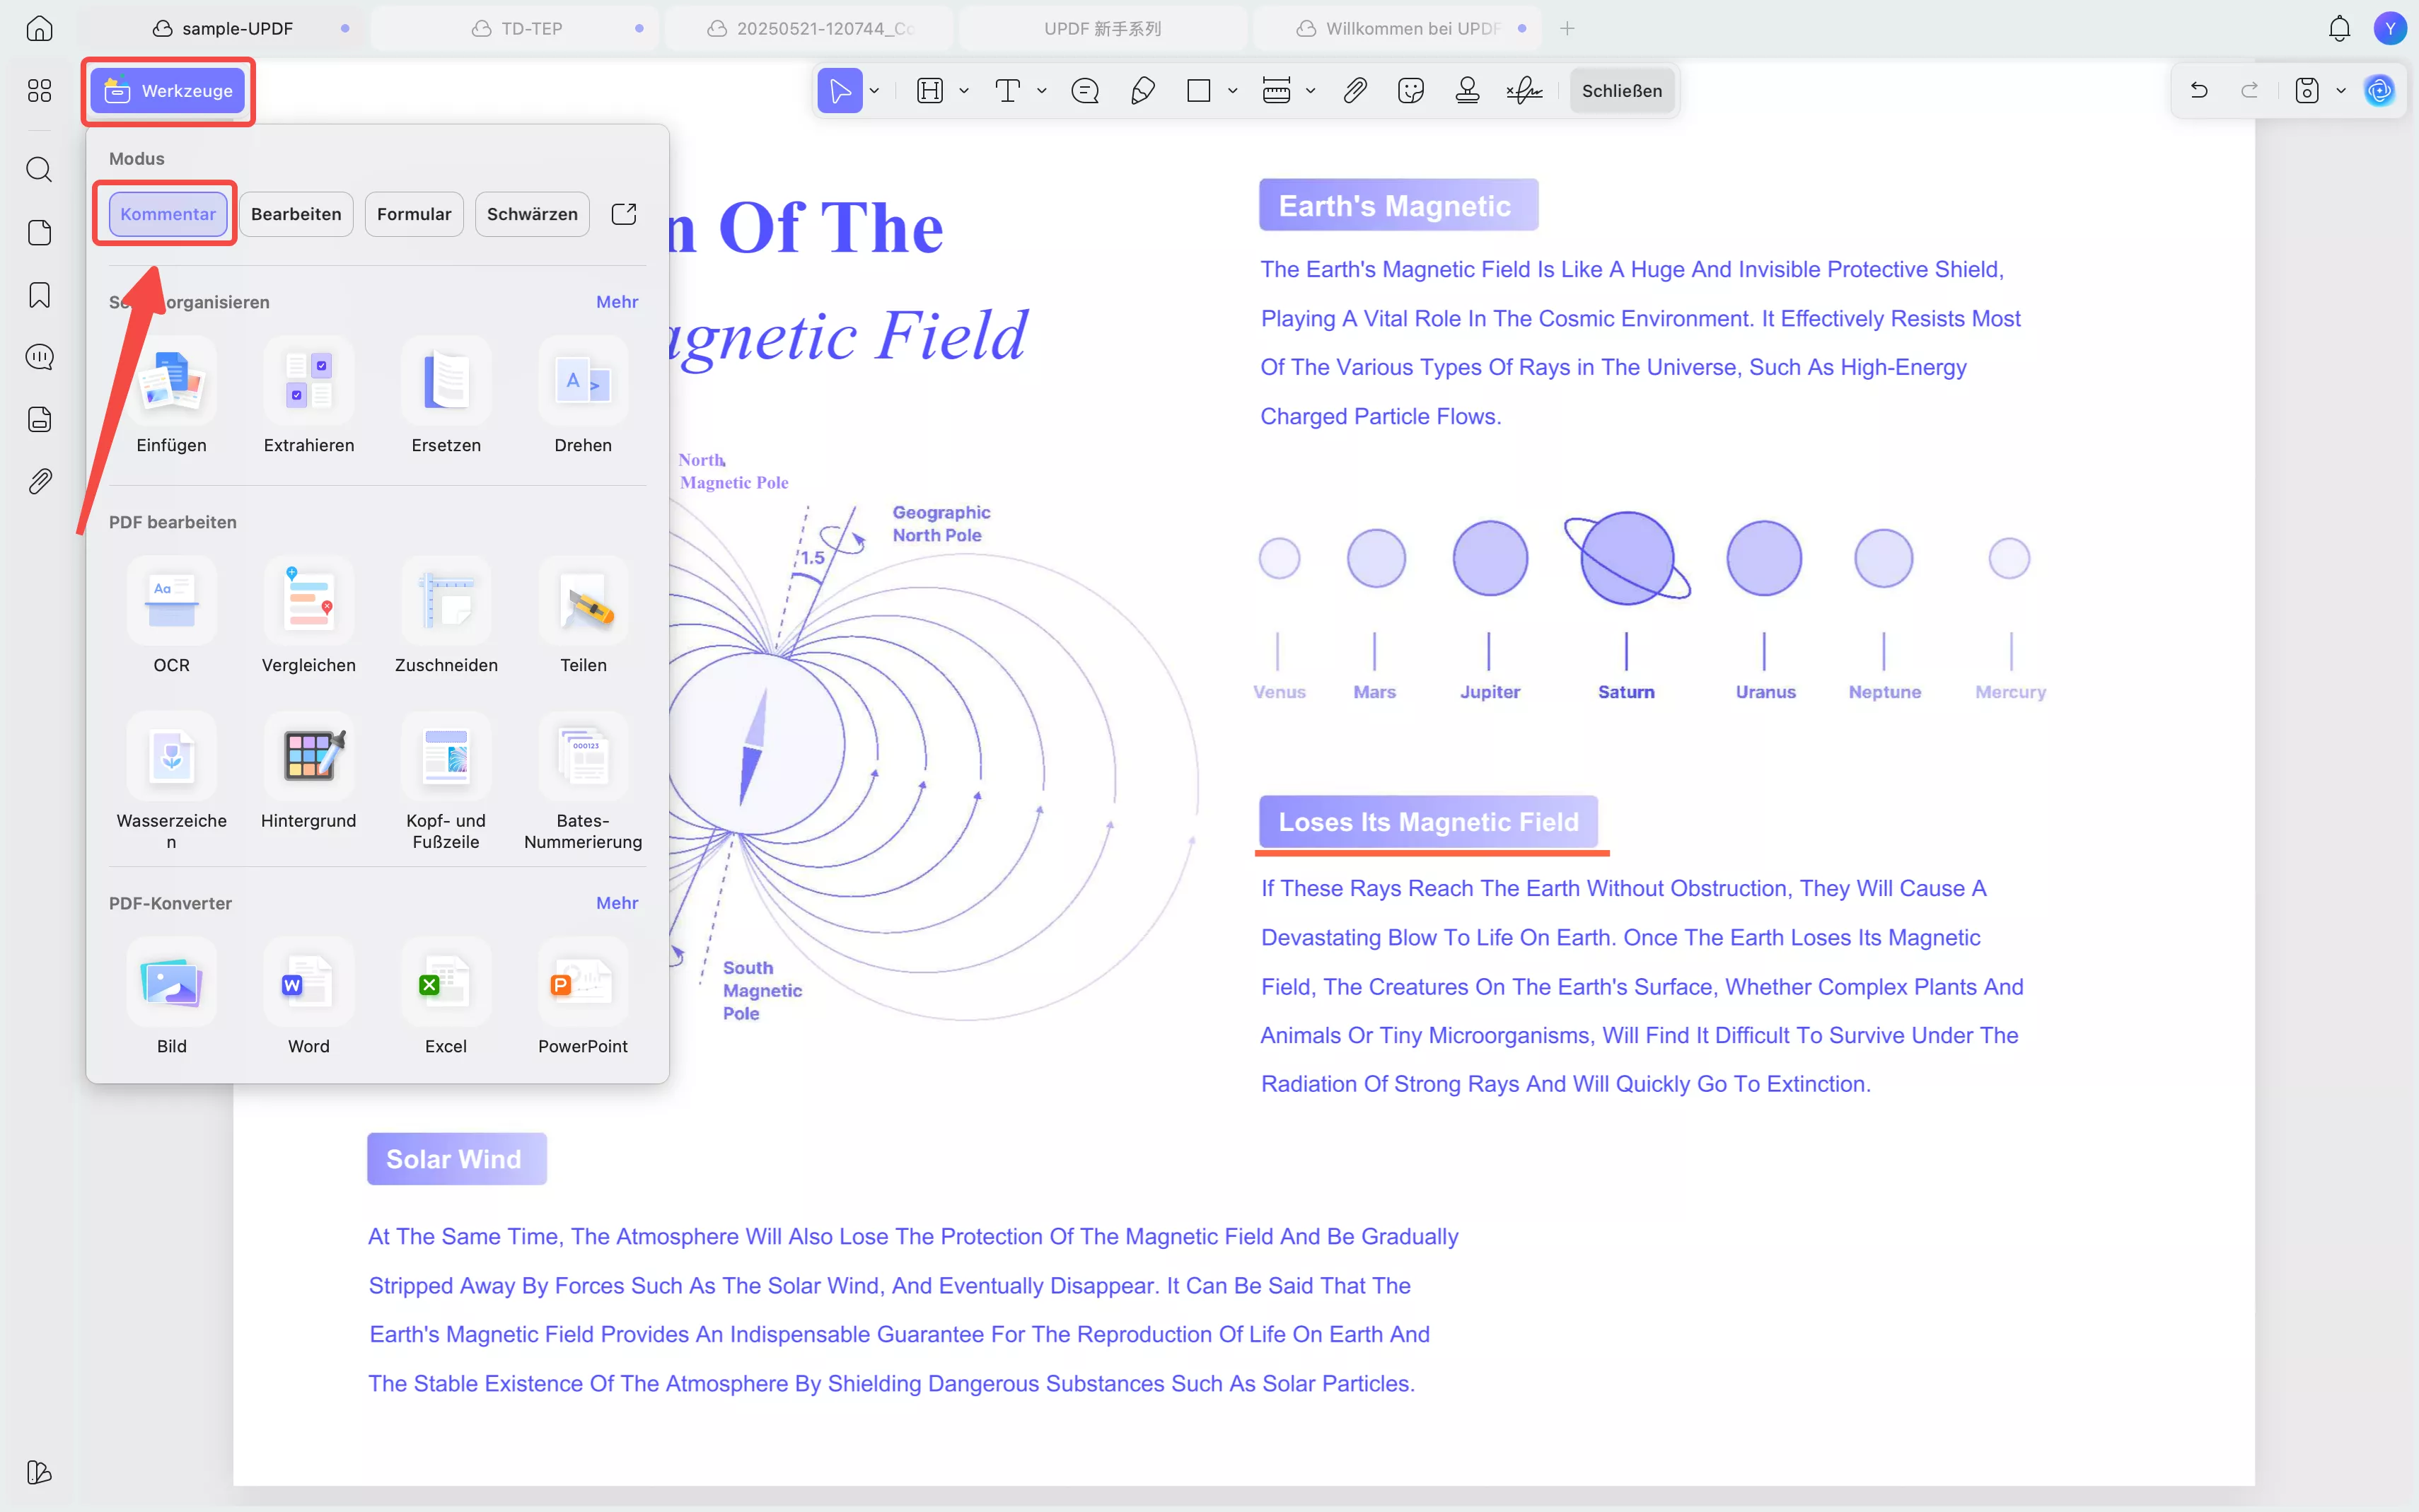The height and width of the screenshot is (1512, 2419).
Task: Click the OCR tool icon
Action: pyautogui.click(x=171, y=601)
